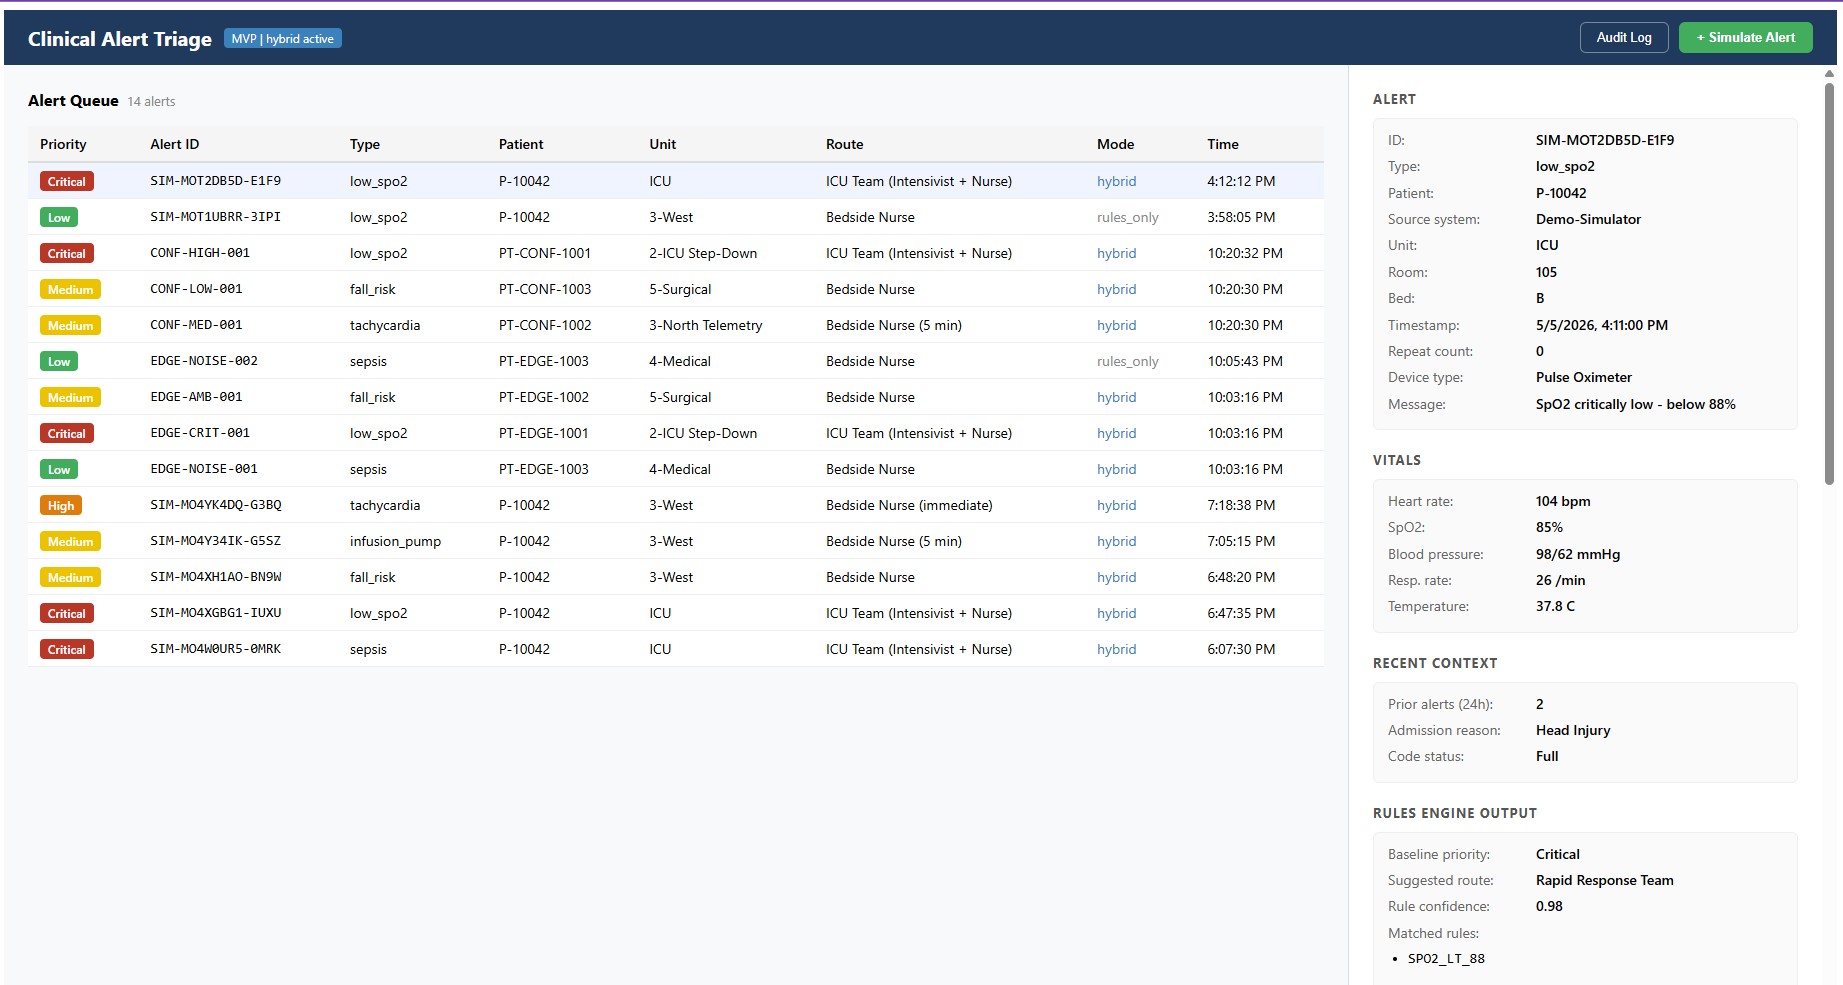
Task: Click the Pulse Oximeter device type value
Action: tap(1584, 377)
